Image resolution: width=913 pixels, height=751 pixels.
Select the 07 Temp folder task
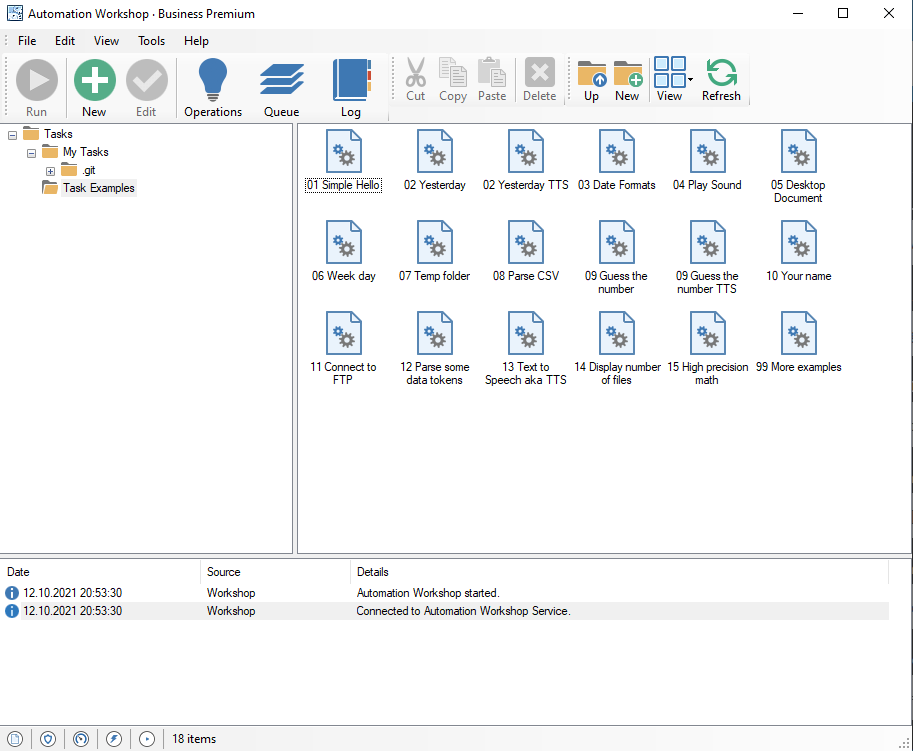click(x=434, y=251)
